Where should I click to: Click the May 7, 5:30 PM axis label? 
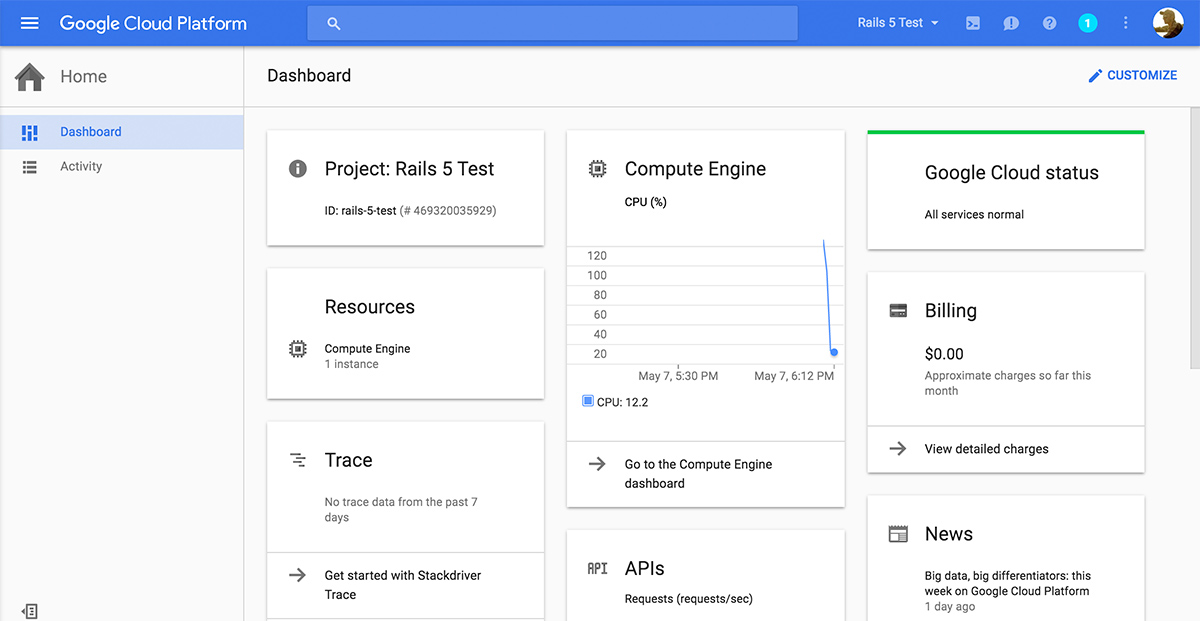(x=678, y=376)
